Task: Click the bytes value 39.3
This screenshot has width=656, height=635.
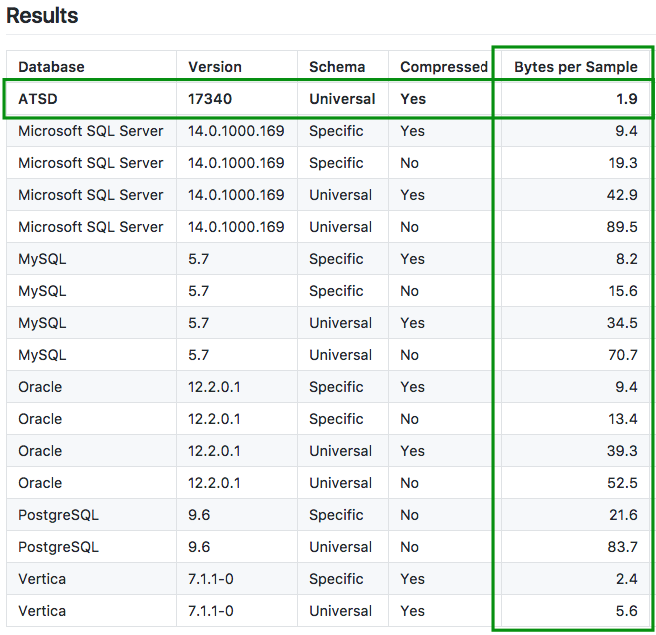Action: point(622,451)
